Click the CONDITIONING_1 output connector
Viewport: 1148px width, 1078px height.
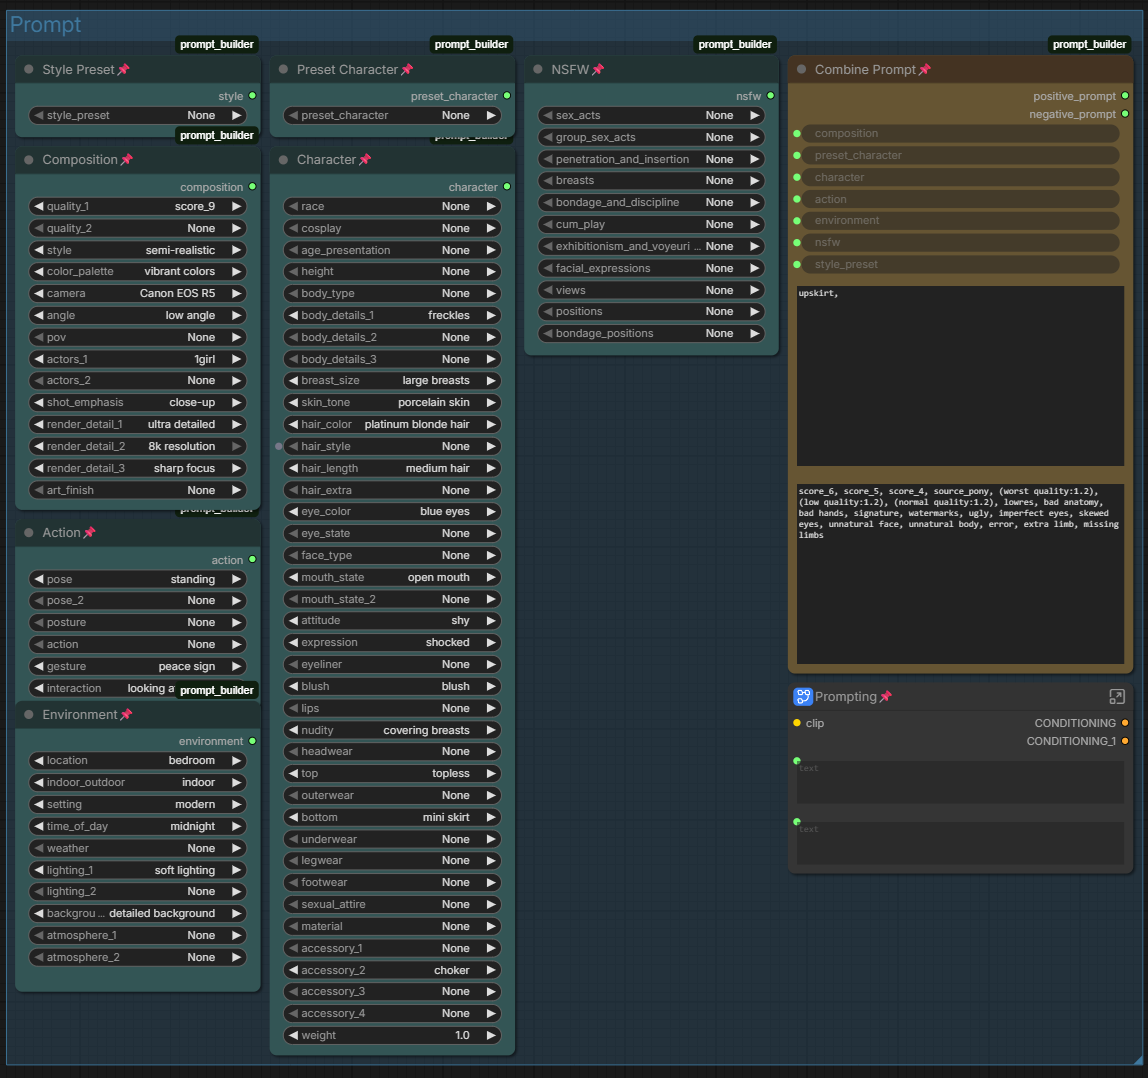click(x=1125, y=742)
